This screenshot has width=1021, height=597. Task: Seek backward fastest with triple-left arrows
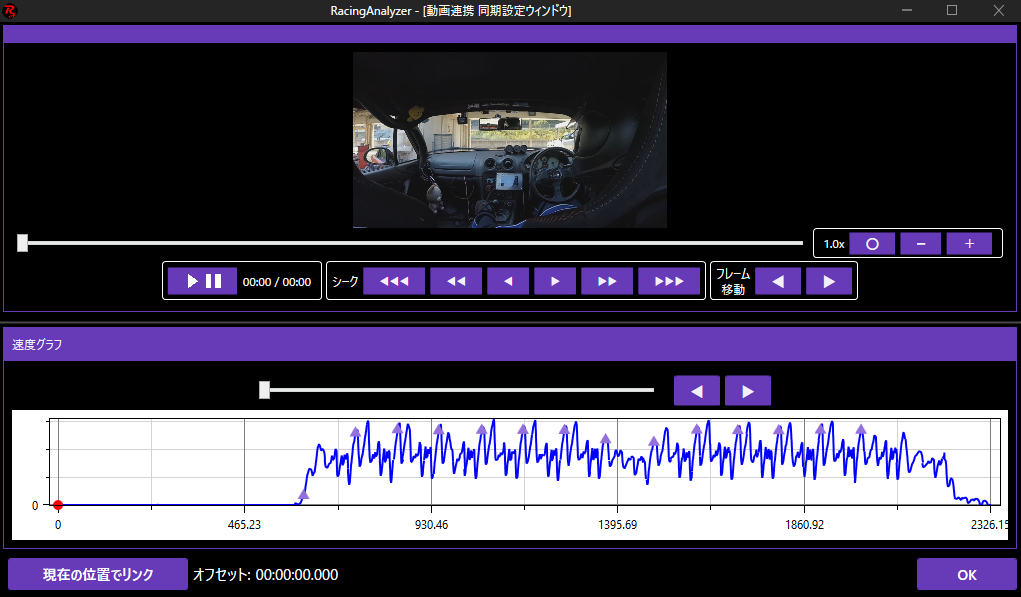coord(394,281)
